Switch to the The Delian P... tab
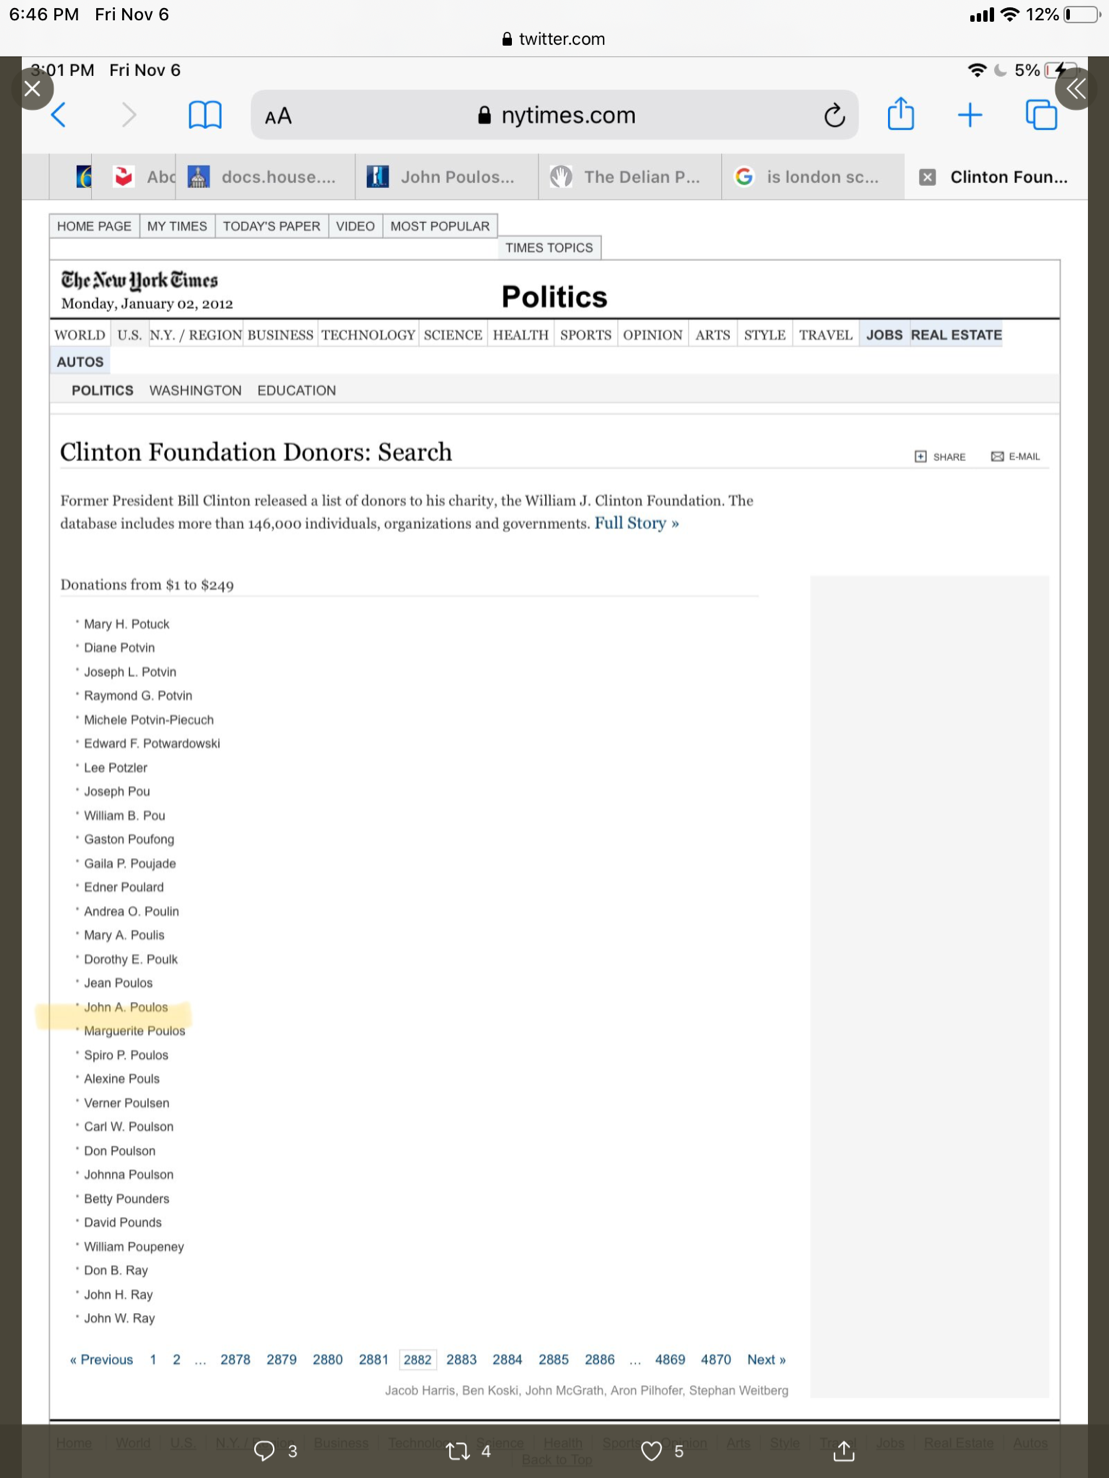Image resolution: width=1109 pixels, height=1478 pixels. [x=629, y=177]
